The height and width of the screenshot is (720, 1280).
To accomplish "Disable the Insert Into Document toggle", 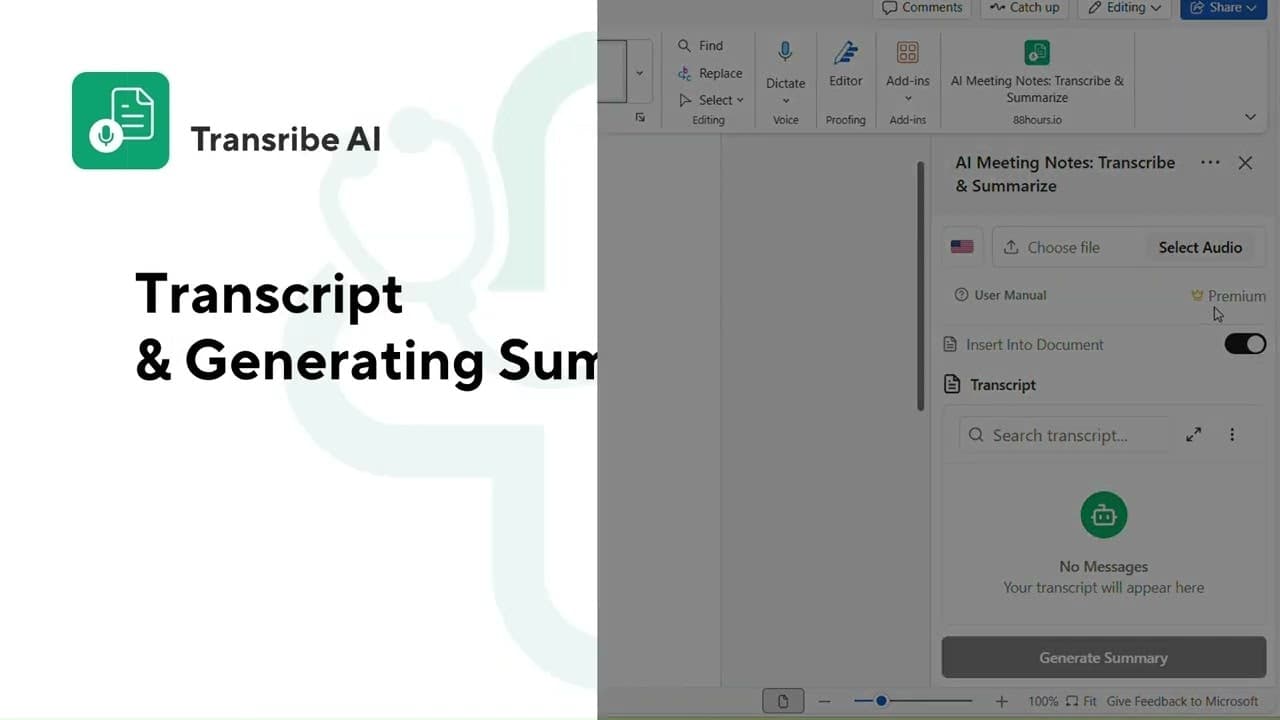I will pyautogui.click(x=1244, y=343).
